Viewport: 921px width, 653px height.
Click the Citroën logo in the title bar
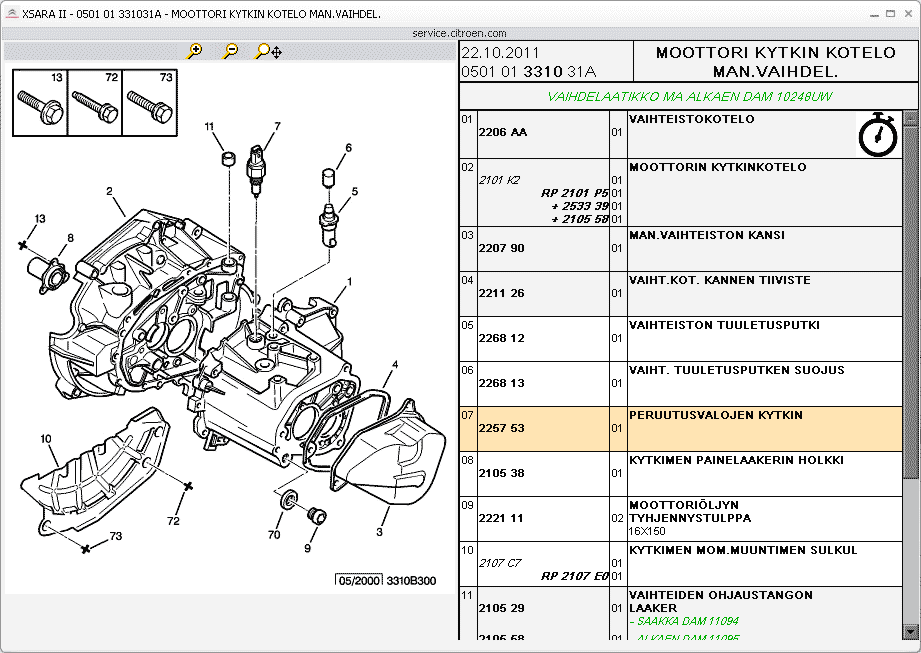(x=11, y=13)
